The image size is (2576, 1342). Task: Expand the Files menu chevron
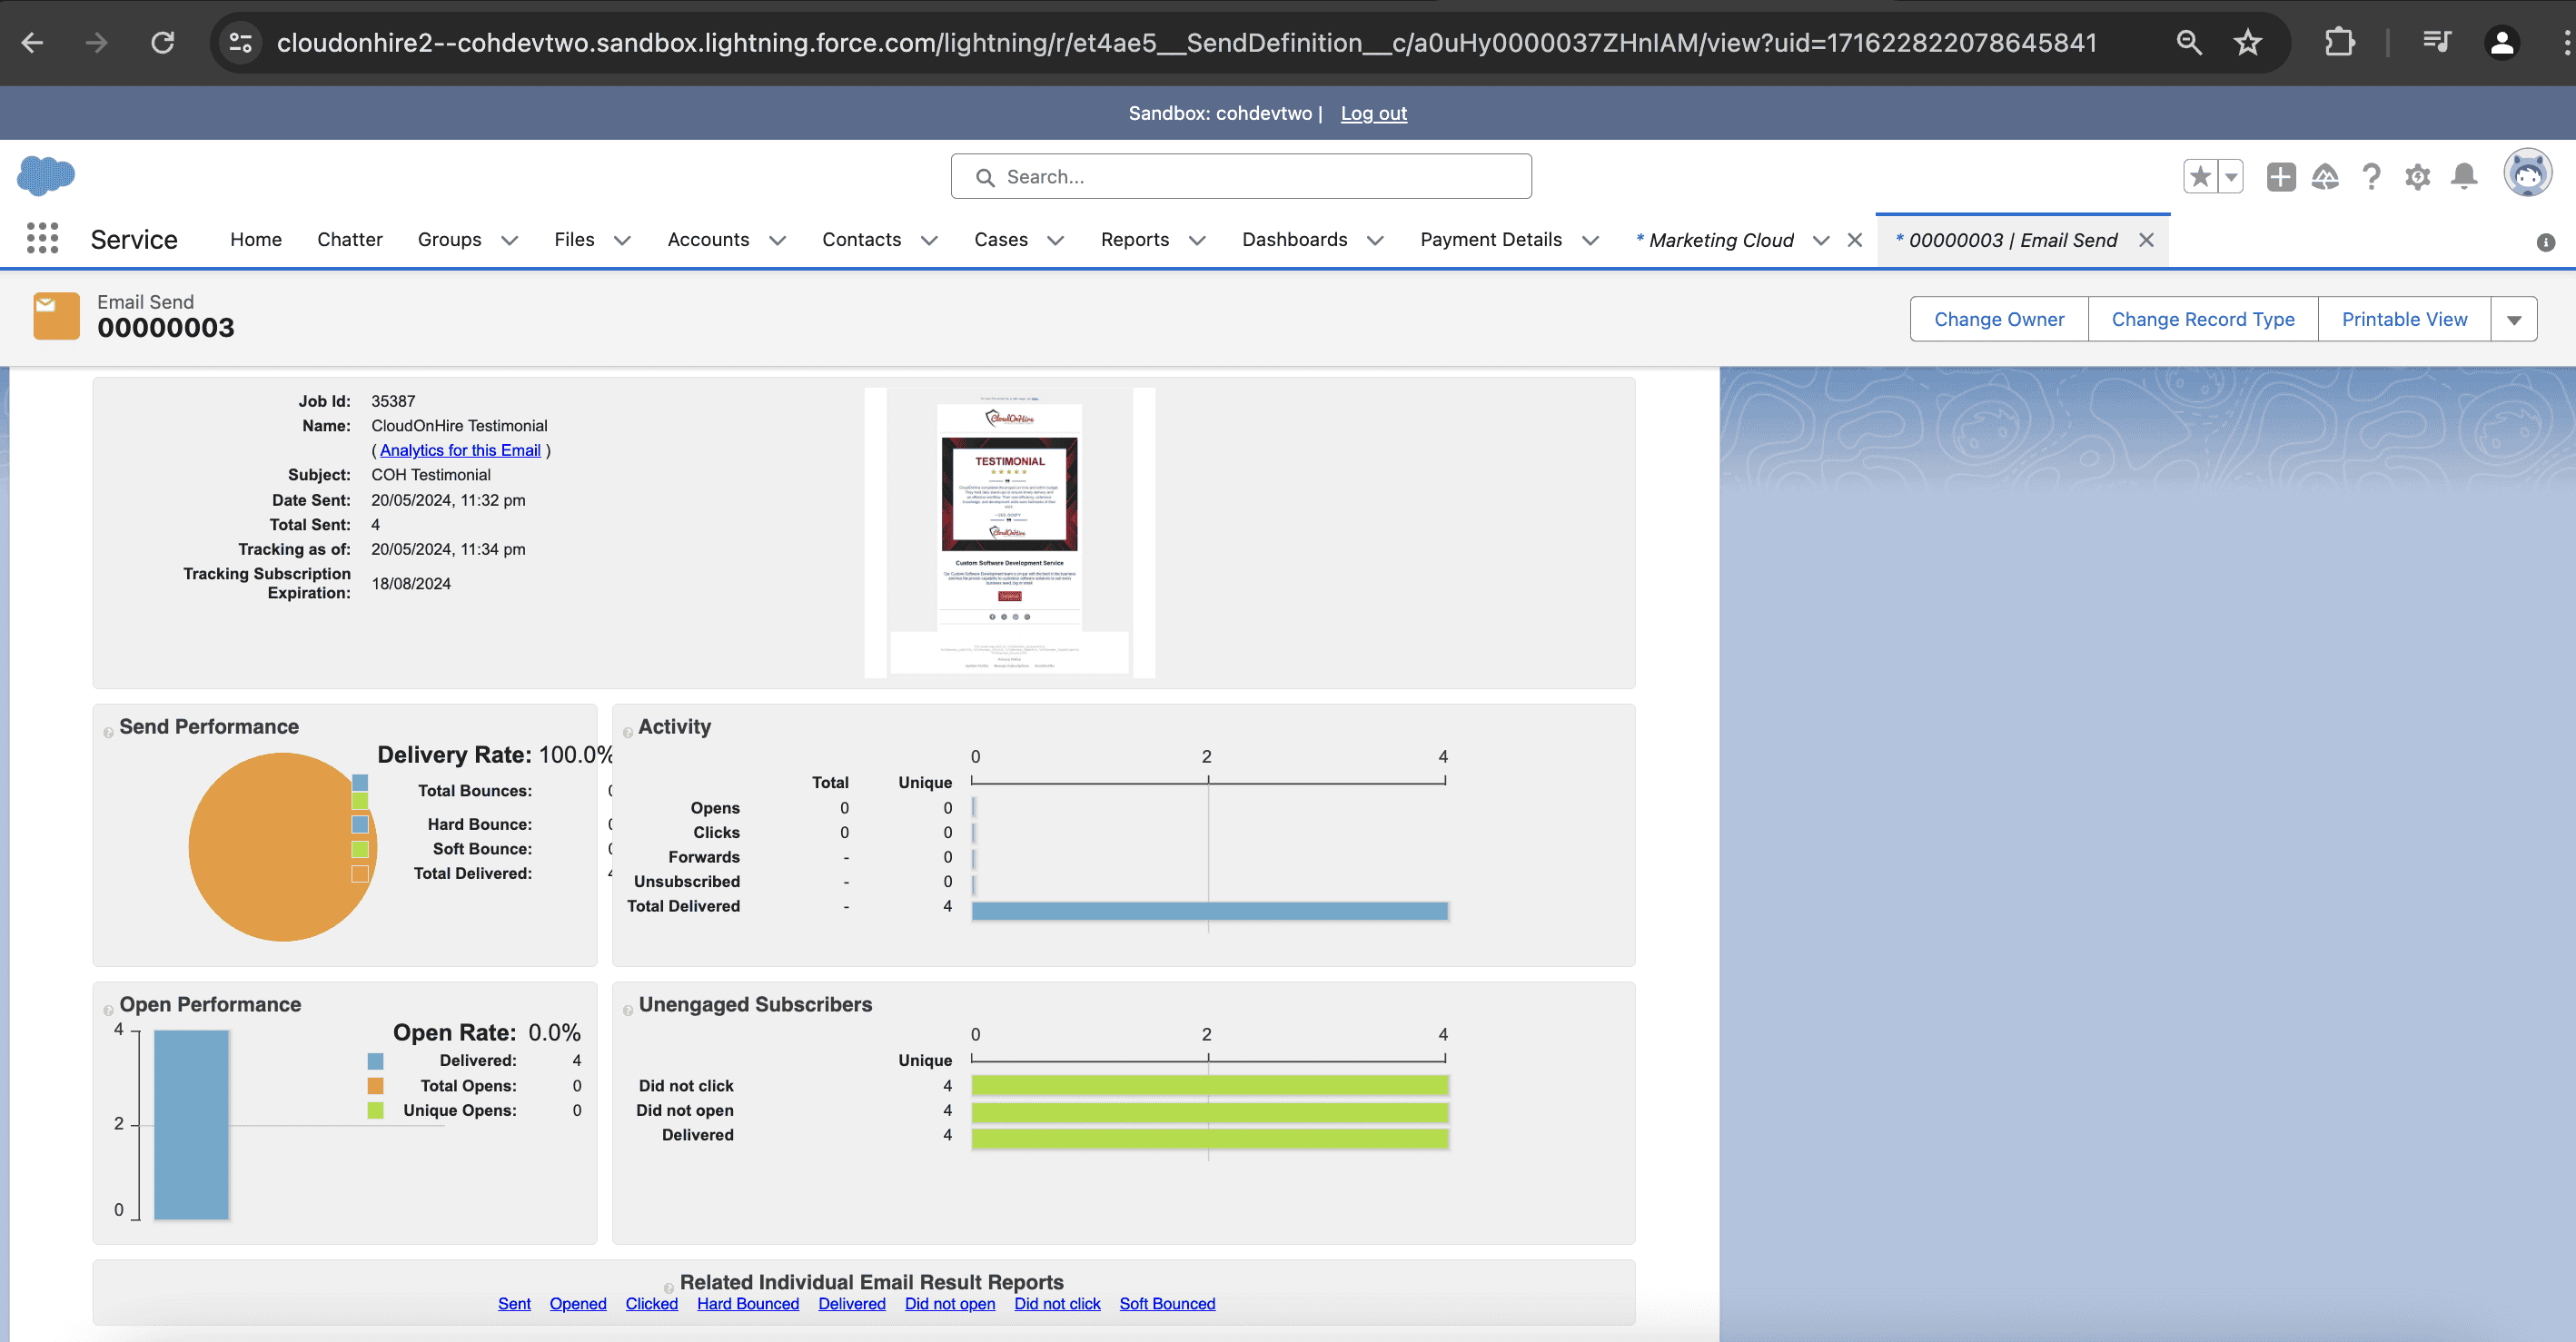tap(622, 240)
